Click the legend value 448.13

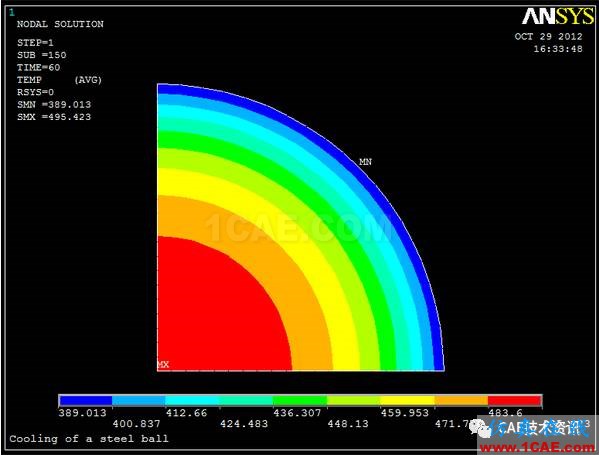pos(348,424)
